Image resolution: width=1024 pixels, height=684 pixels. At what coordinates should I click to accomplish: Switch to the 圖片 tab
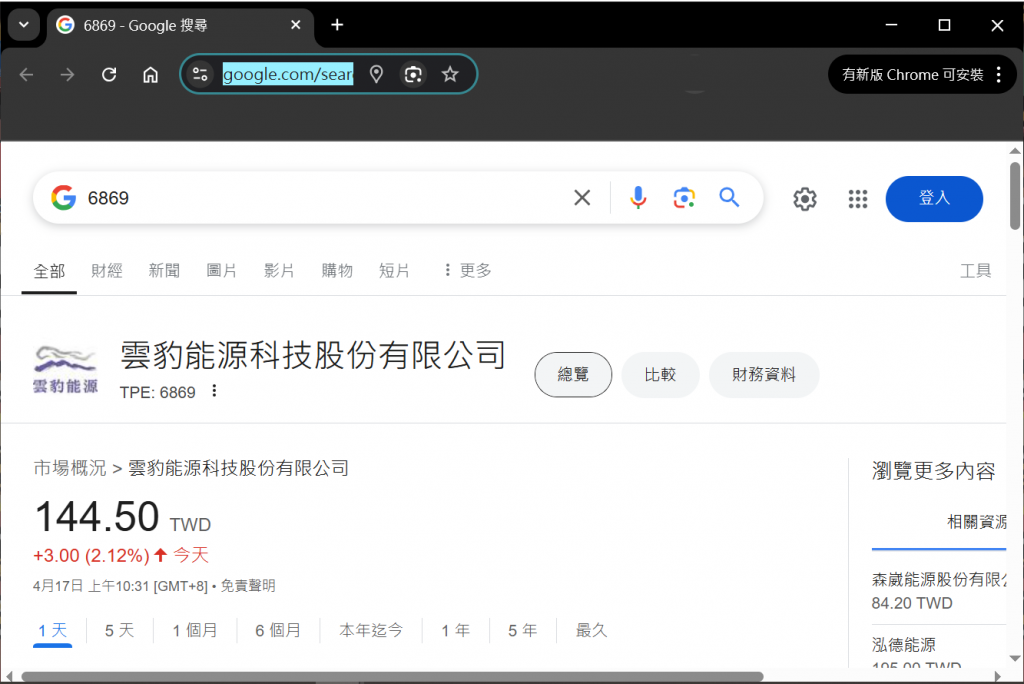tap(221, 270)
